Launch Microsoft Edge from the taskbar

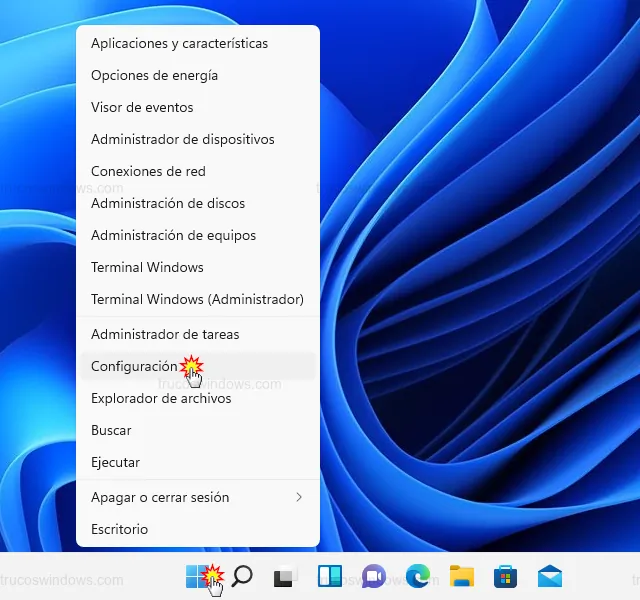point(417,576)
